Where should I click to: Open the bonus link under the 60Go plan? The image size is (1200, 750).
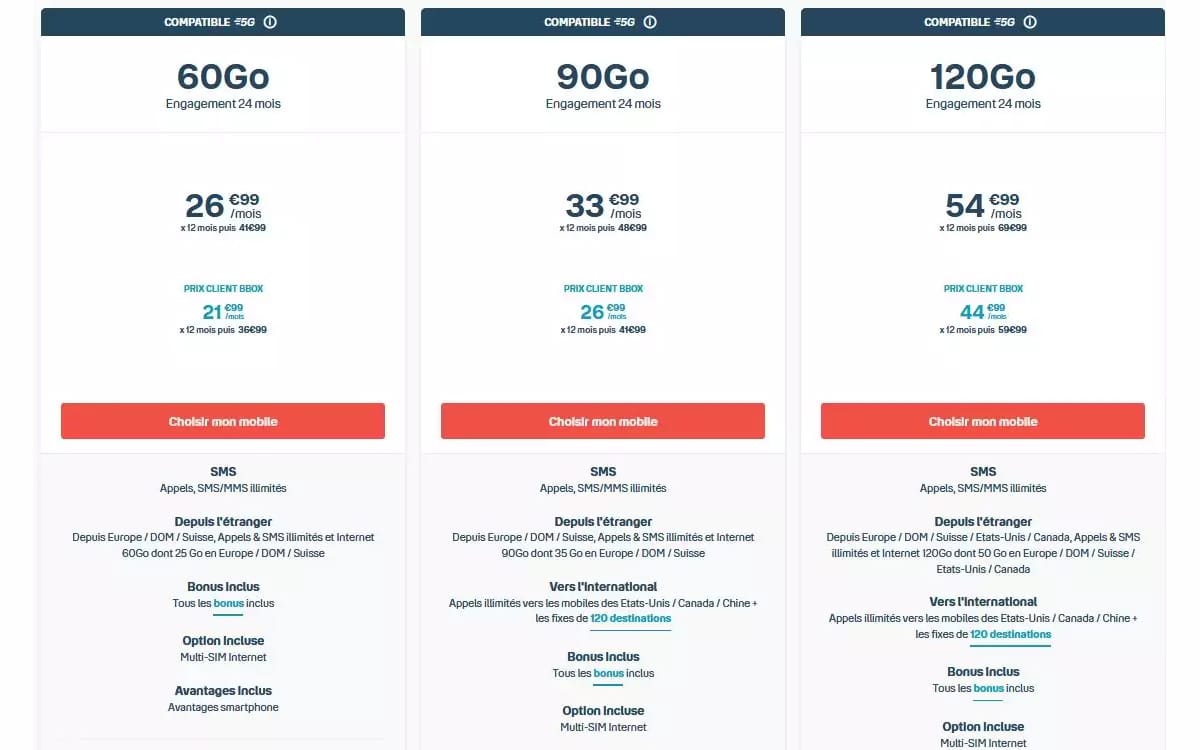pos(228,603)
